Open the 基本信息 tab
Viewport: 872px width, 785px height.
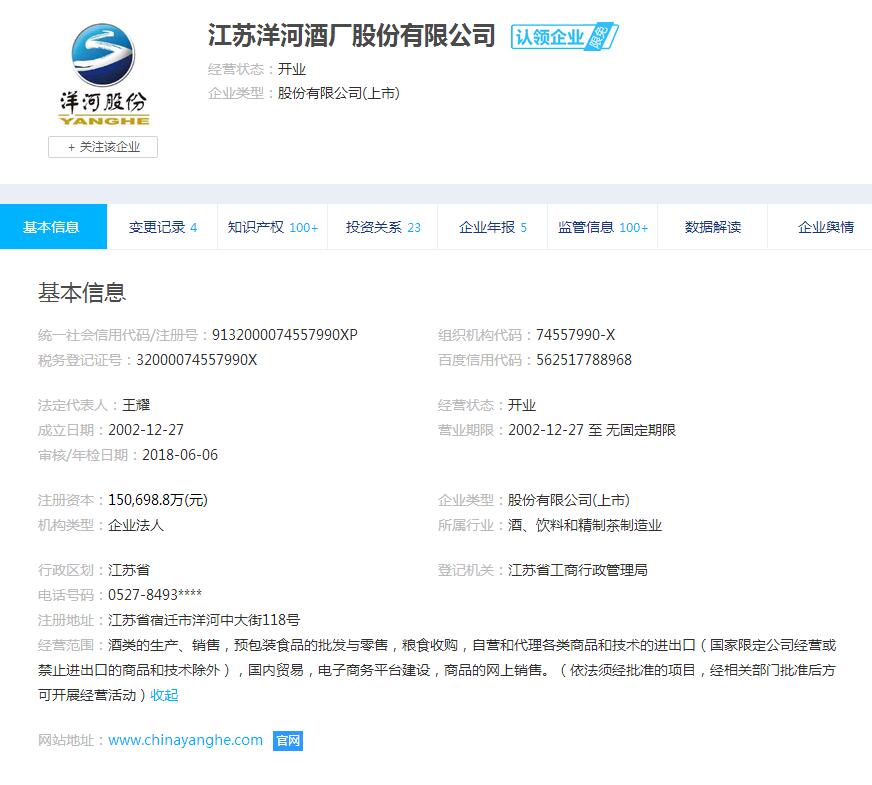(53, 227)
